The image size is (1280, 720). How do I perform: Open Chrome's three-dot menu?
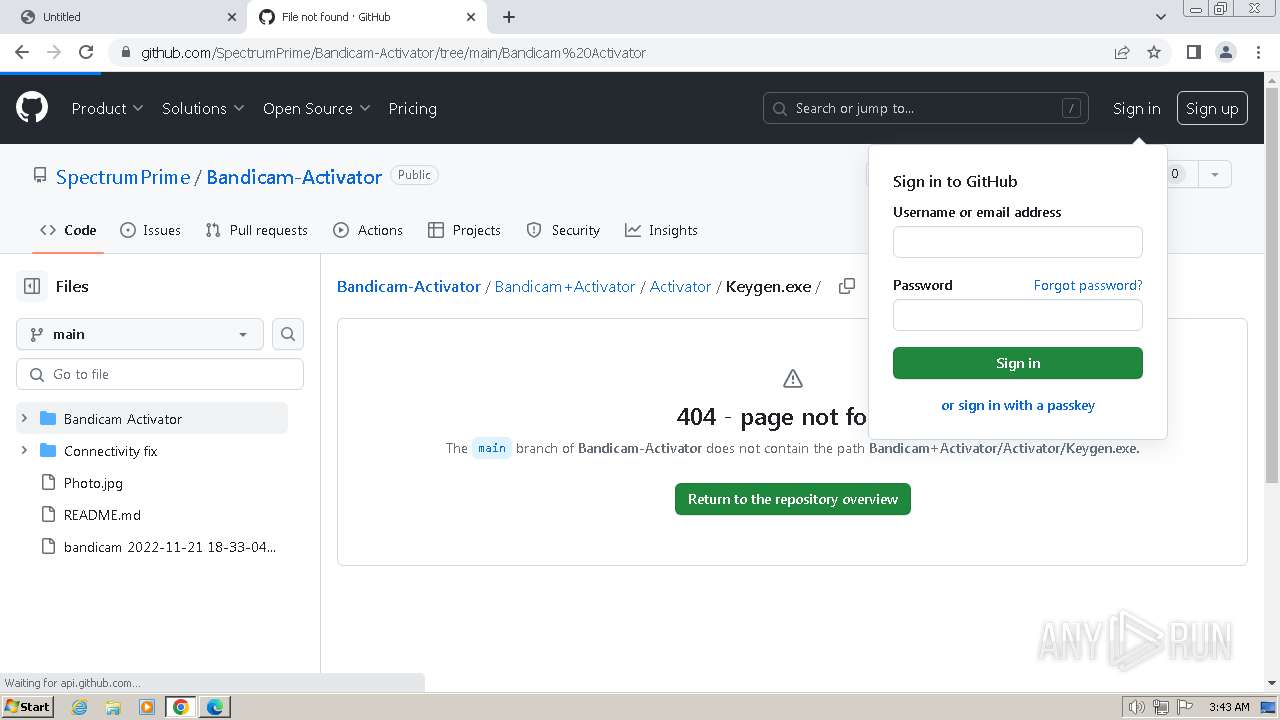click(1257, 52)
